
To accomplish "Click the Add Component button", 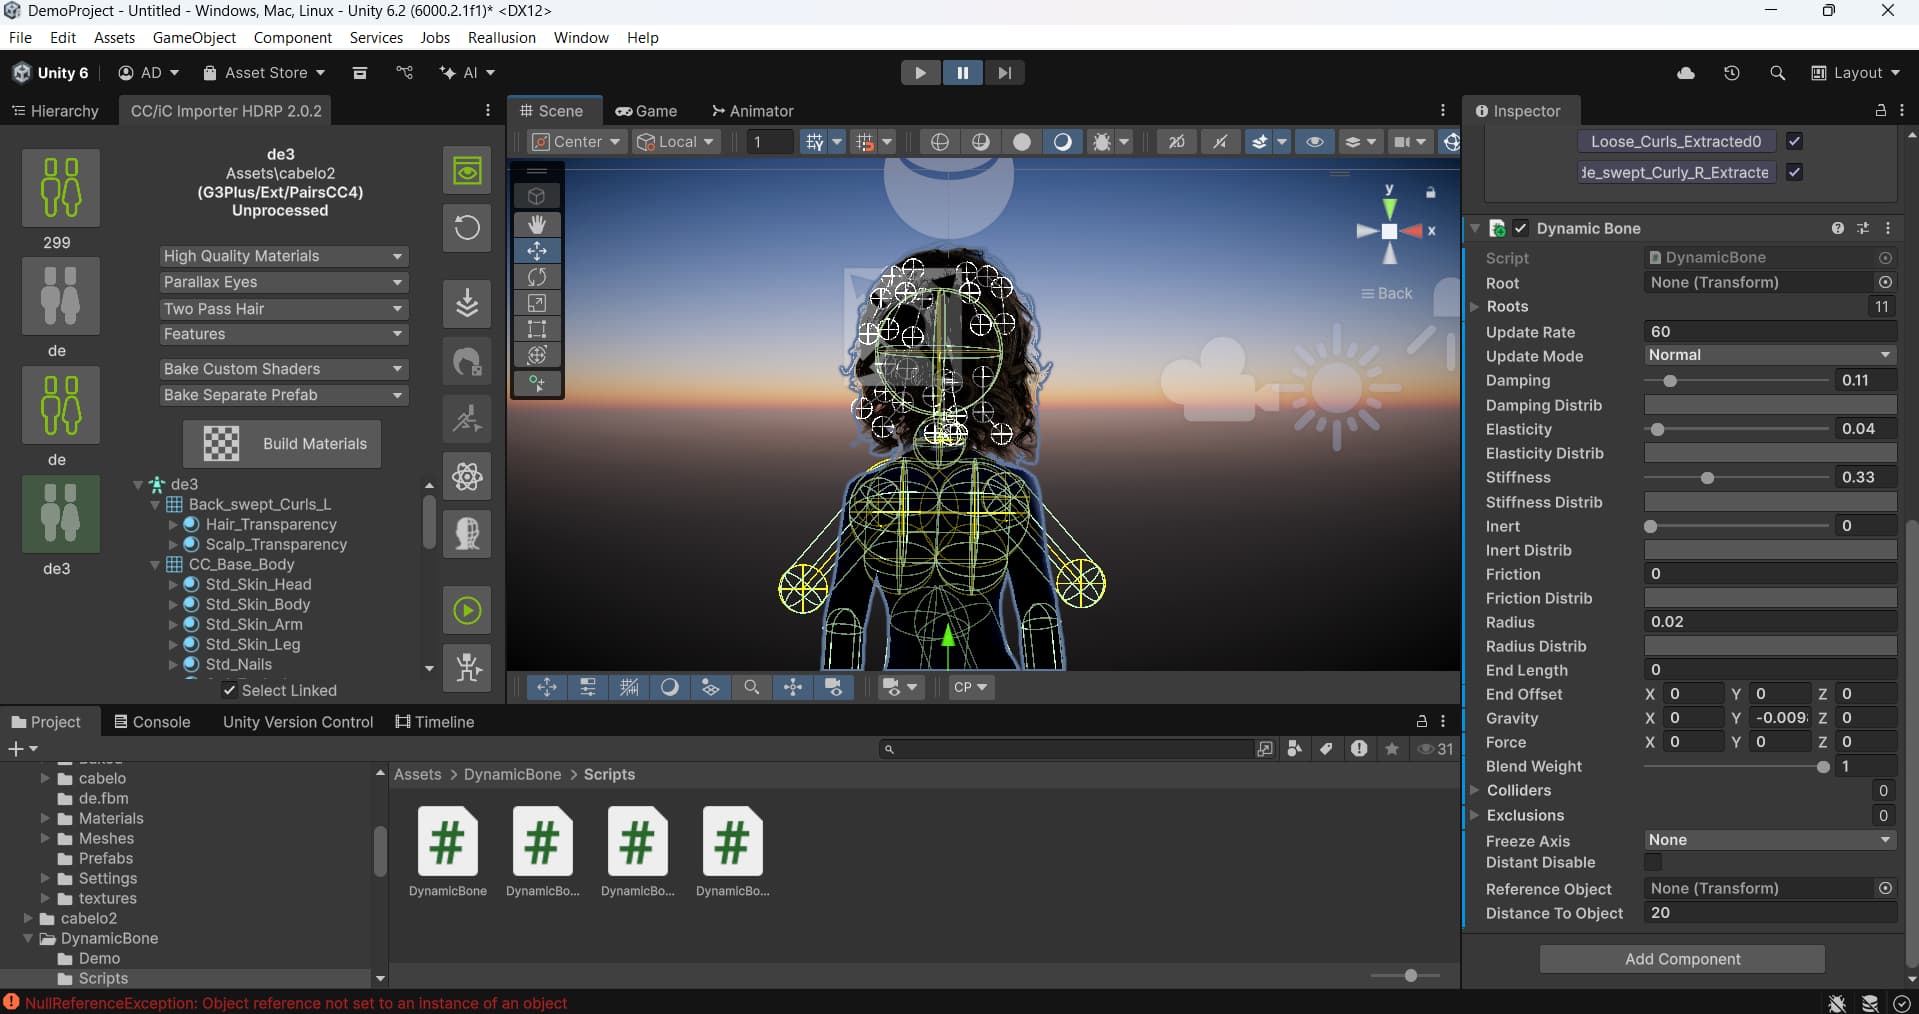I will click(x=1682, y=959).
